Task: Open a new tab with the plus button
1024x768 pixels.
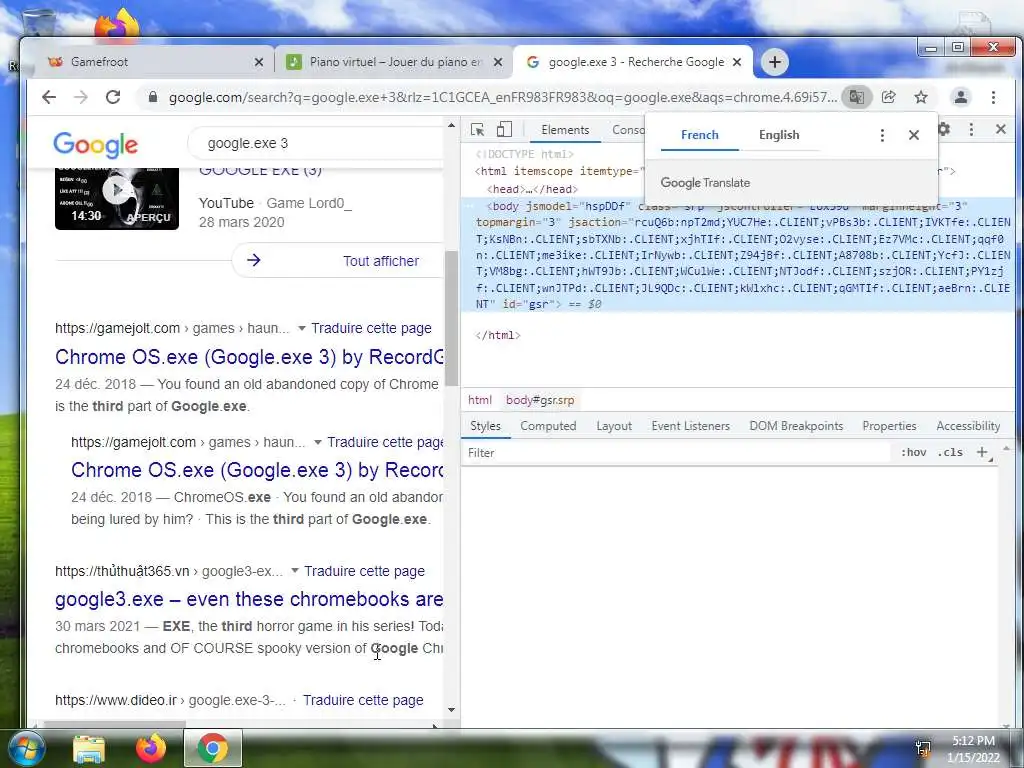Action: pyautogui.click(x=775, y=62)
